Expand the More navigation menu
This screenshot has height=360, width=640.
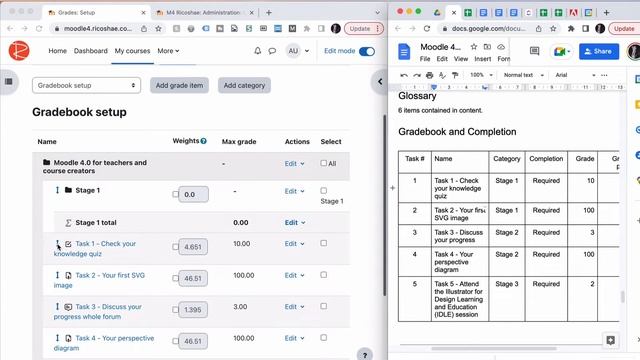point(168,51)
